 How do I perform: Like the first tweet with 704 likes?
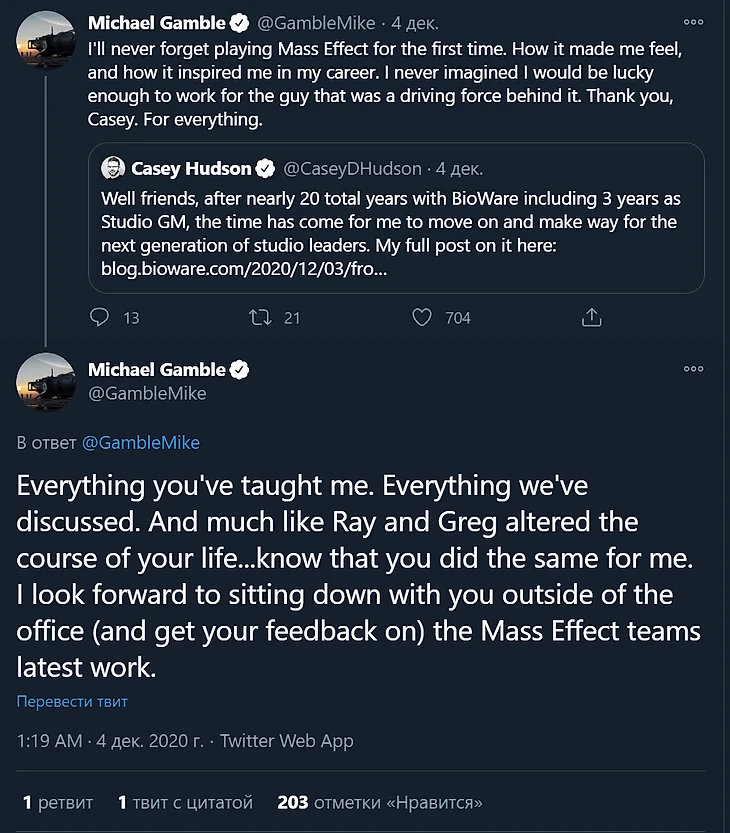[422, 318]
